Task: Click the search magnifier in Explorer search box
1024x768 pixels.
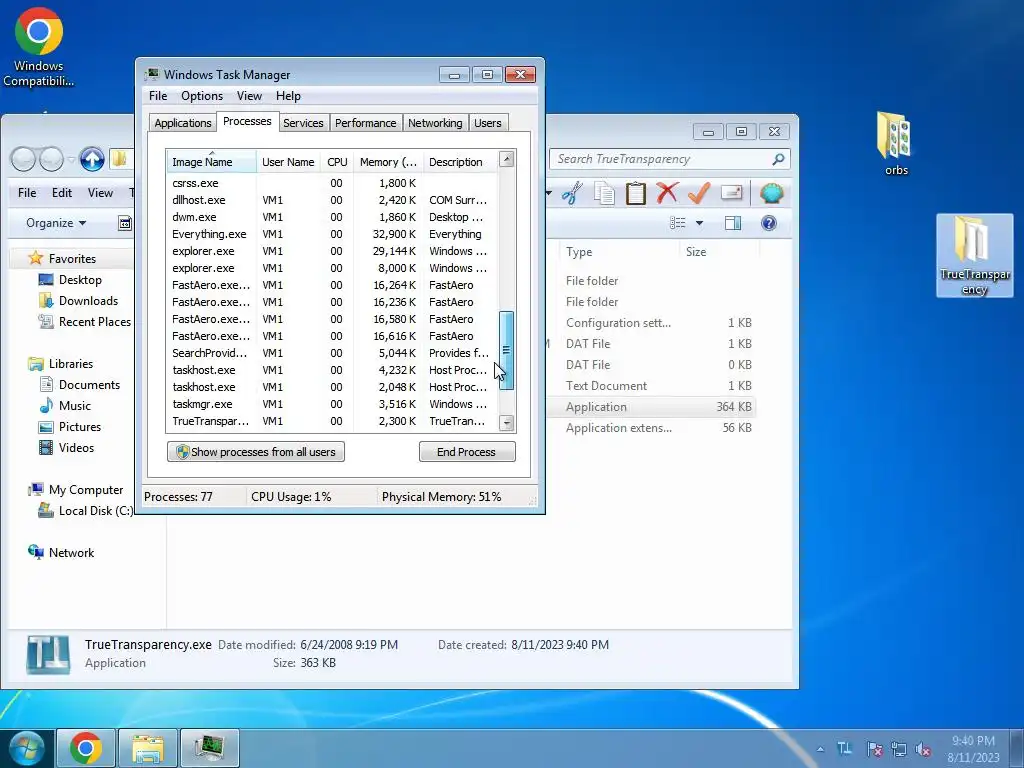Action: tap(778, 159)
